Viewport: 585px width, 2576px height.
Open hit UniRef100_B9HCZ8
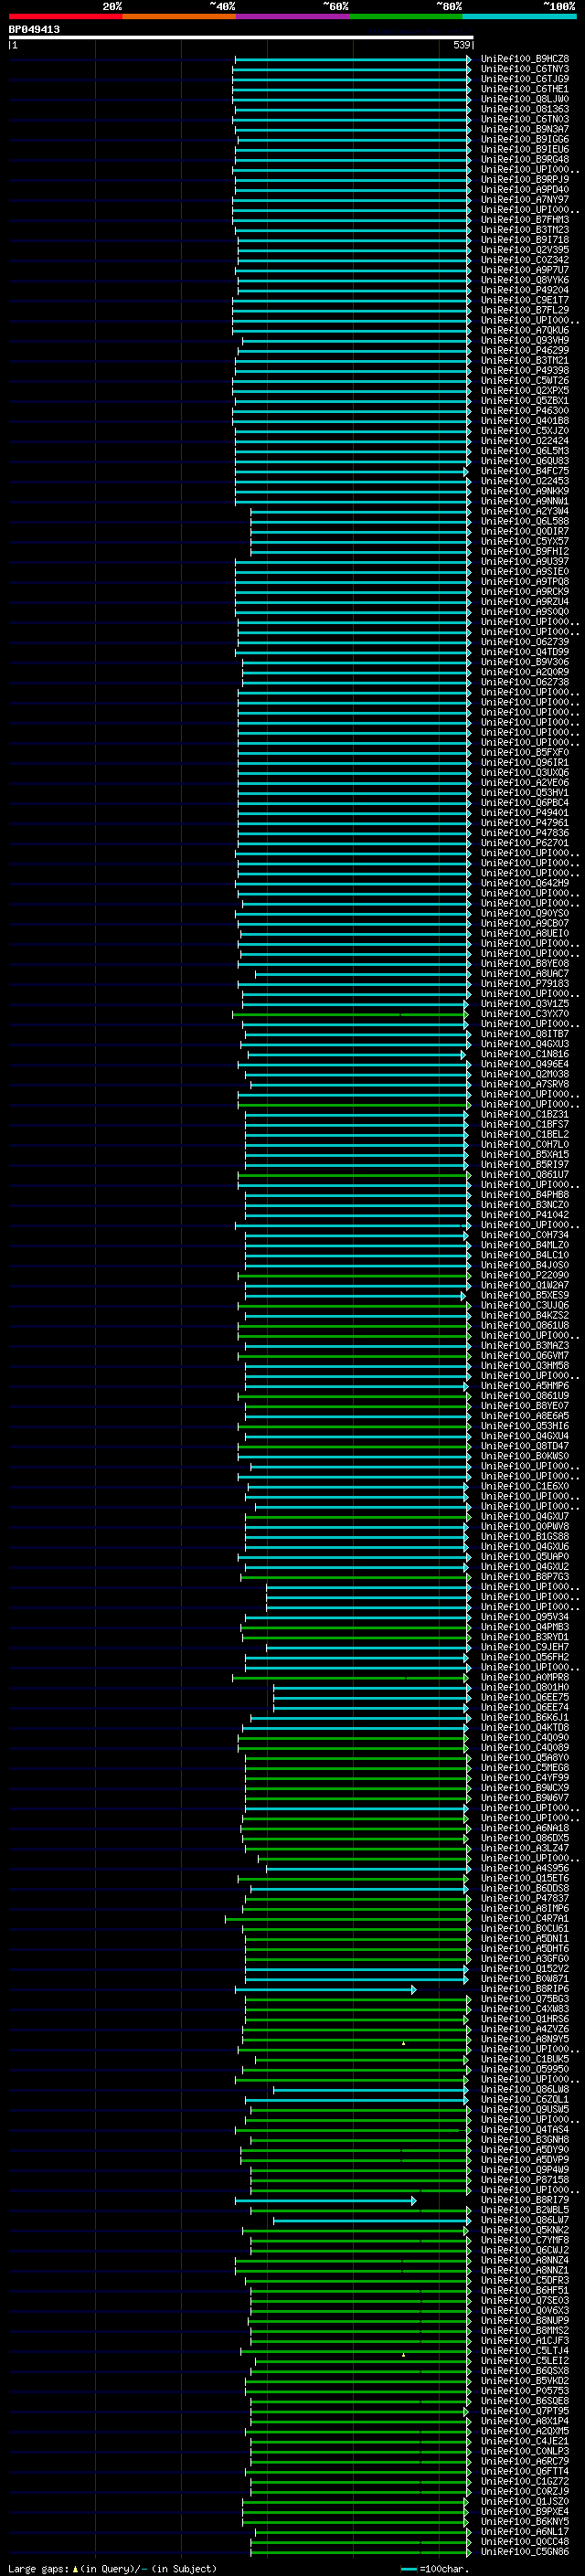[x=524, y=59]
